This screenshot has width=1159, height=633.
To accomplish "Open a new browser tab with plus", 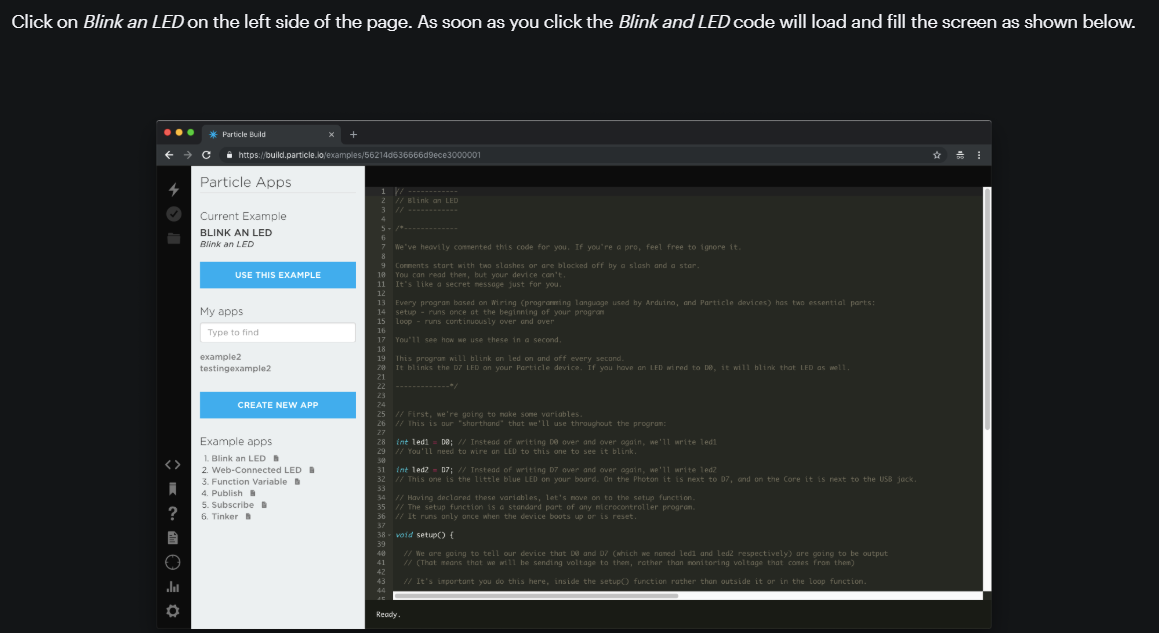I will pyautogui.click(x=353, y=134).
